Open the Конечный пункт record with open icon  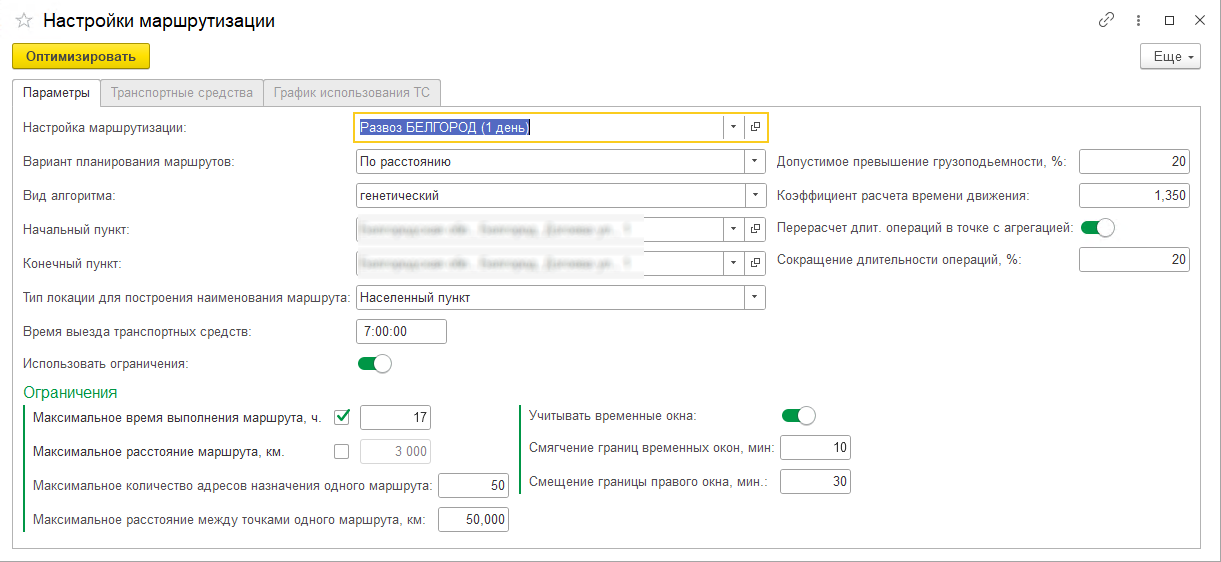[756, 264]
